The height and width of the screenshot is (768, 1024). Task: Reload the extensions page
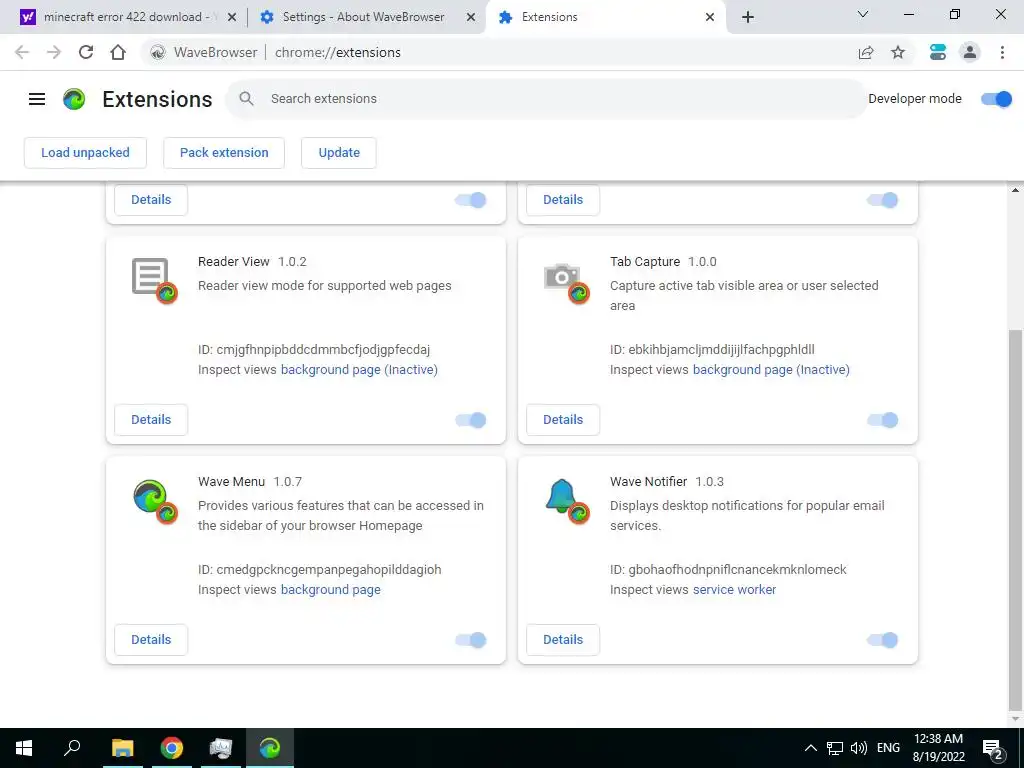pos(86,52)
